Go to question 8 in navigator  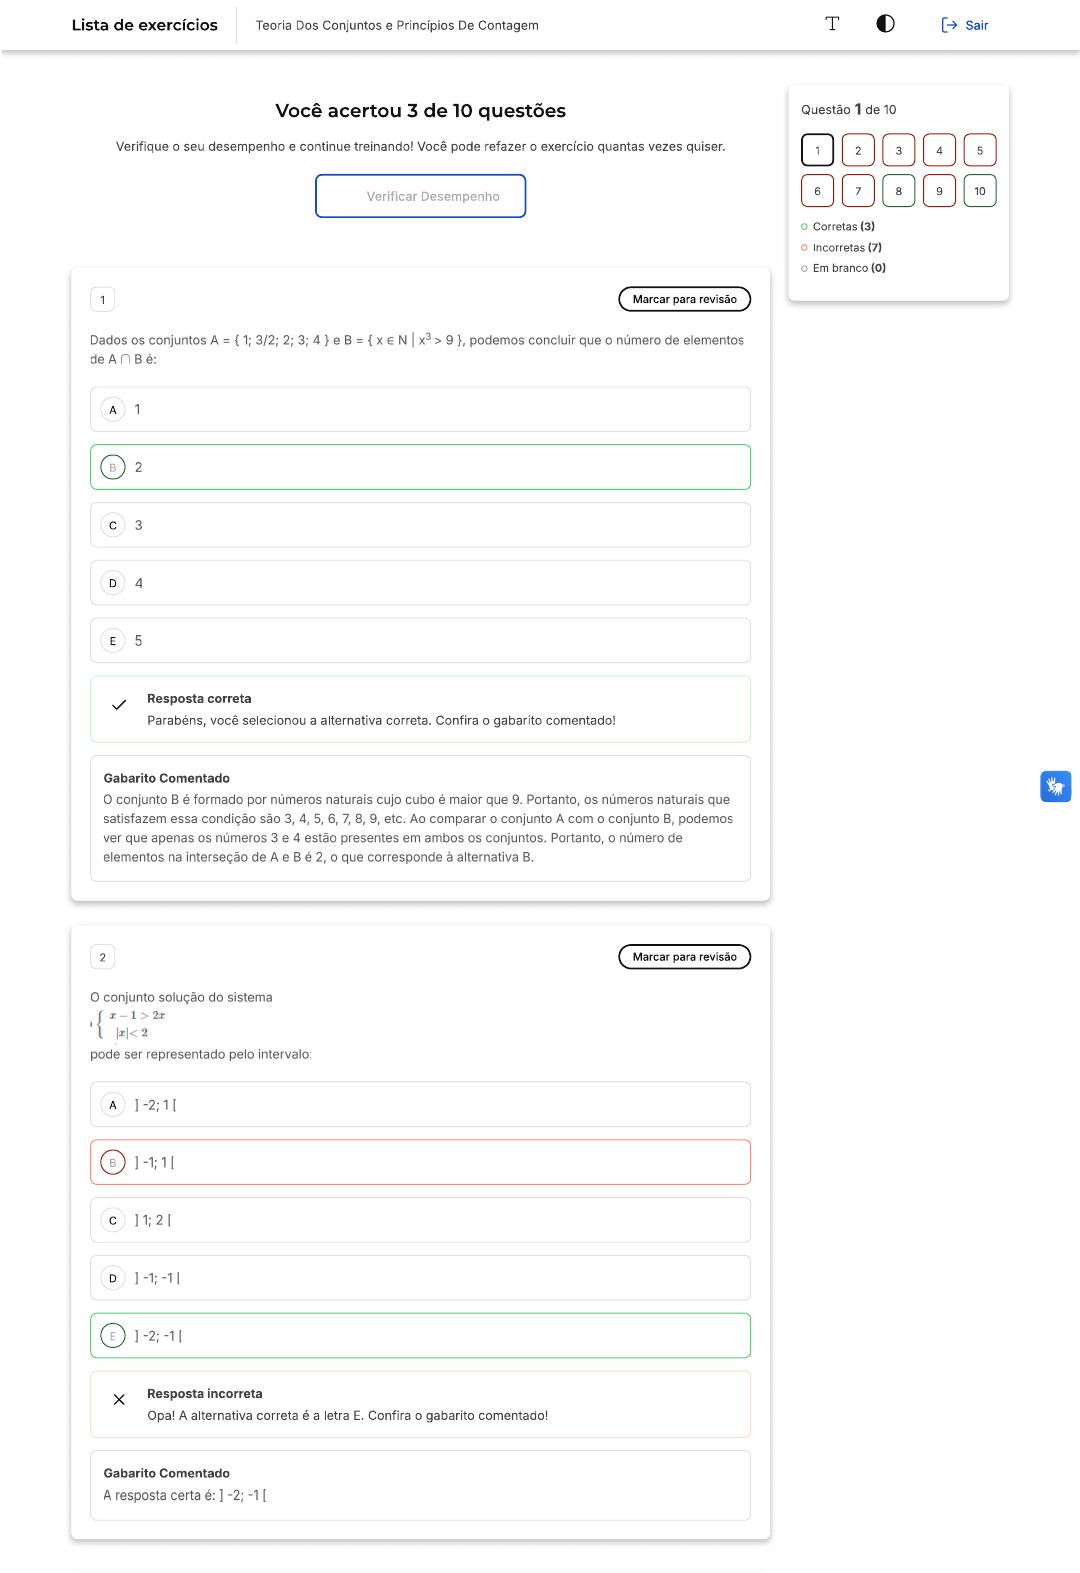pos(899,191)
